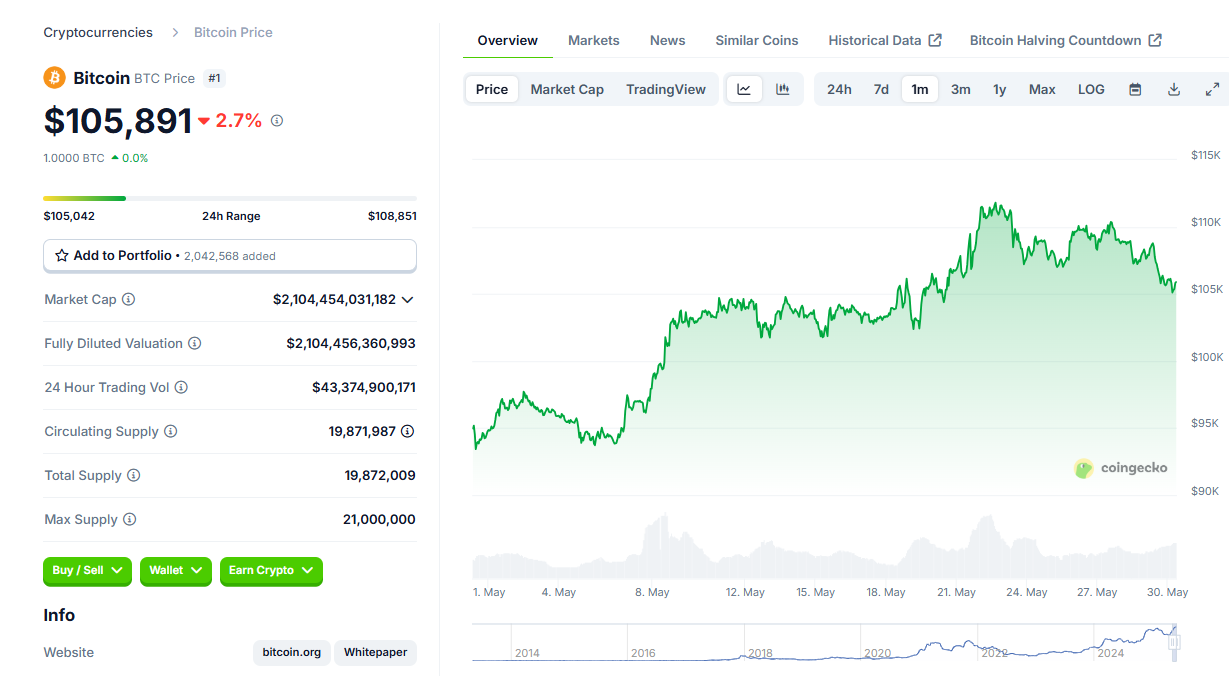Open Fully Diluted Valuation info icon
This screenshot has height=676, width=1229.
click(x=195, y=343)
